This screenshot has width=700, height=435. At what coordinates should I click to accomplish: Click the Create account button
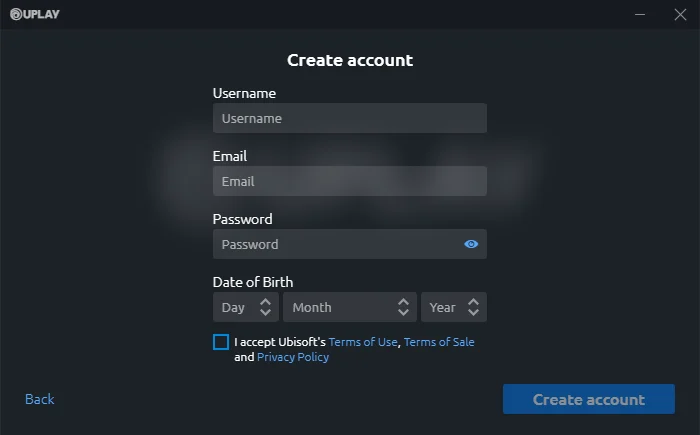tap(589, 399)
